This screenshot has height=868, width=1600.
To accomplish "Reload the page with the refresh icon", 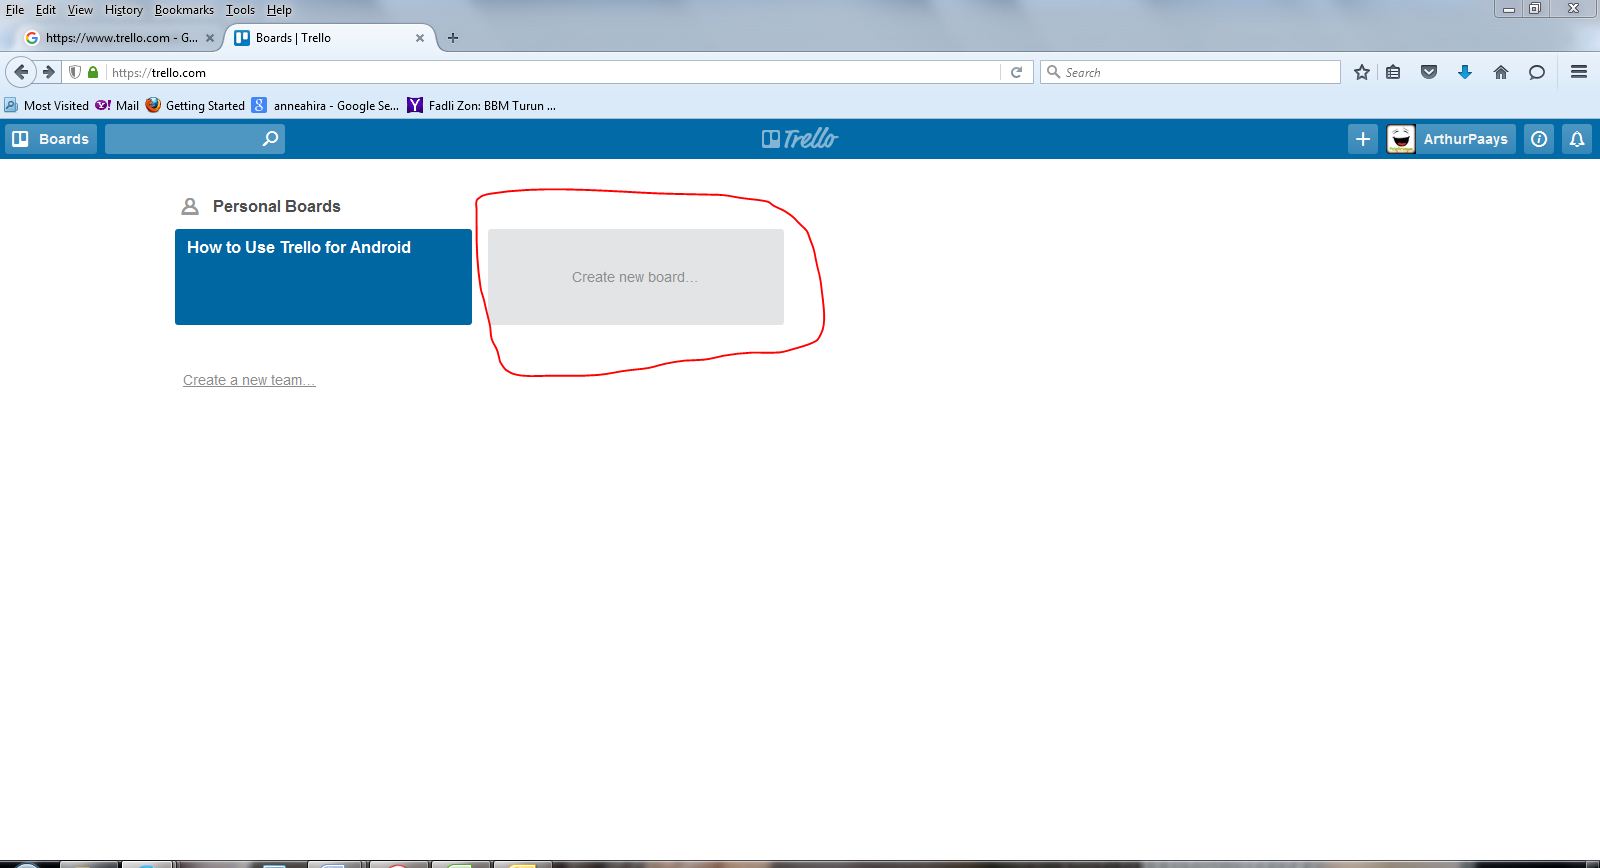I will pos(1016,72).
